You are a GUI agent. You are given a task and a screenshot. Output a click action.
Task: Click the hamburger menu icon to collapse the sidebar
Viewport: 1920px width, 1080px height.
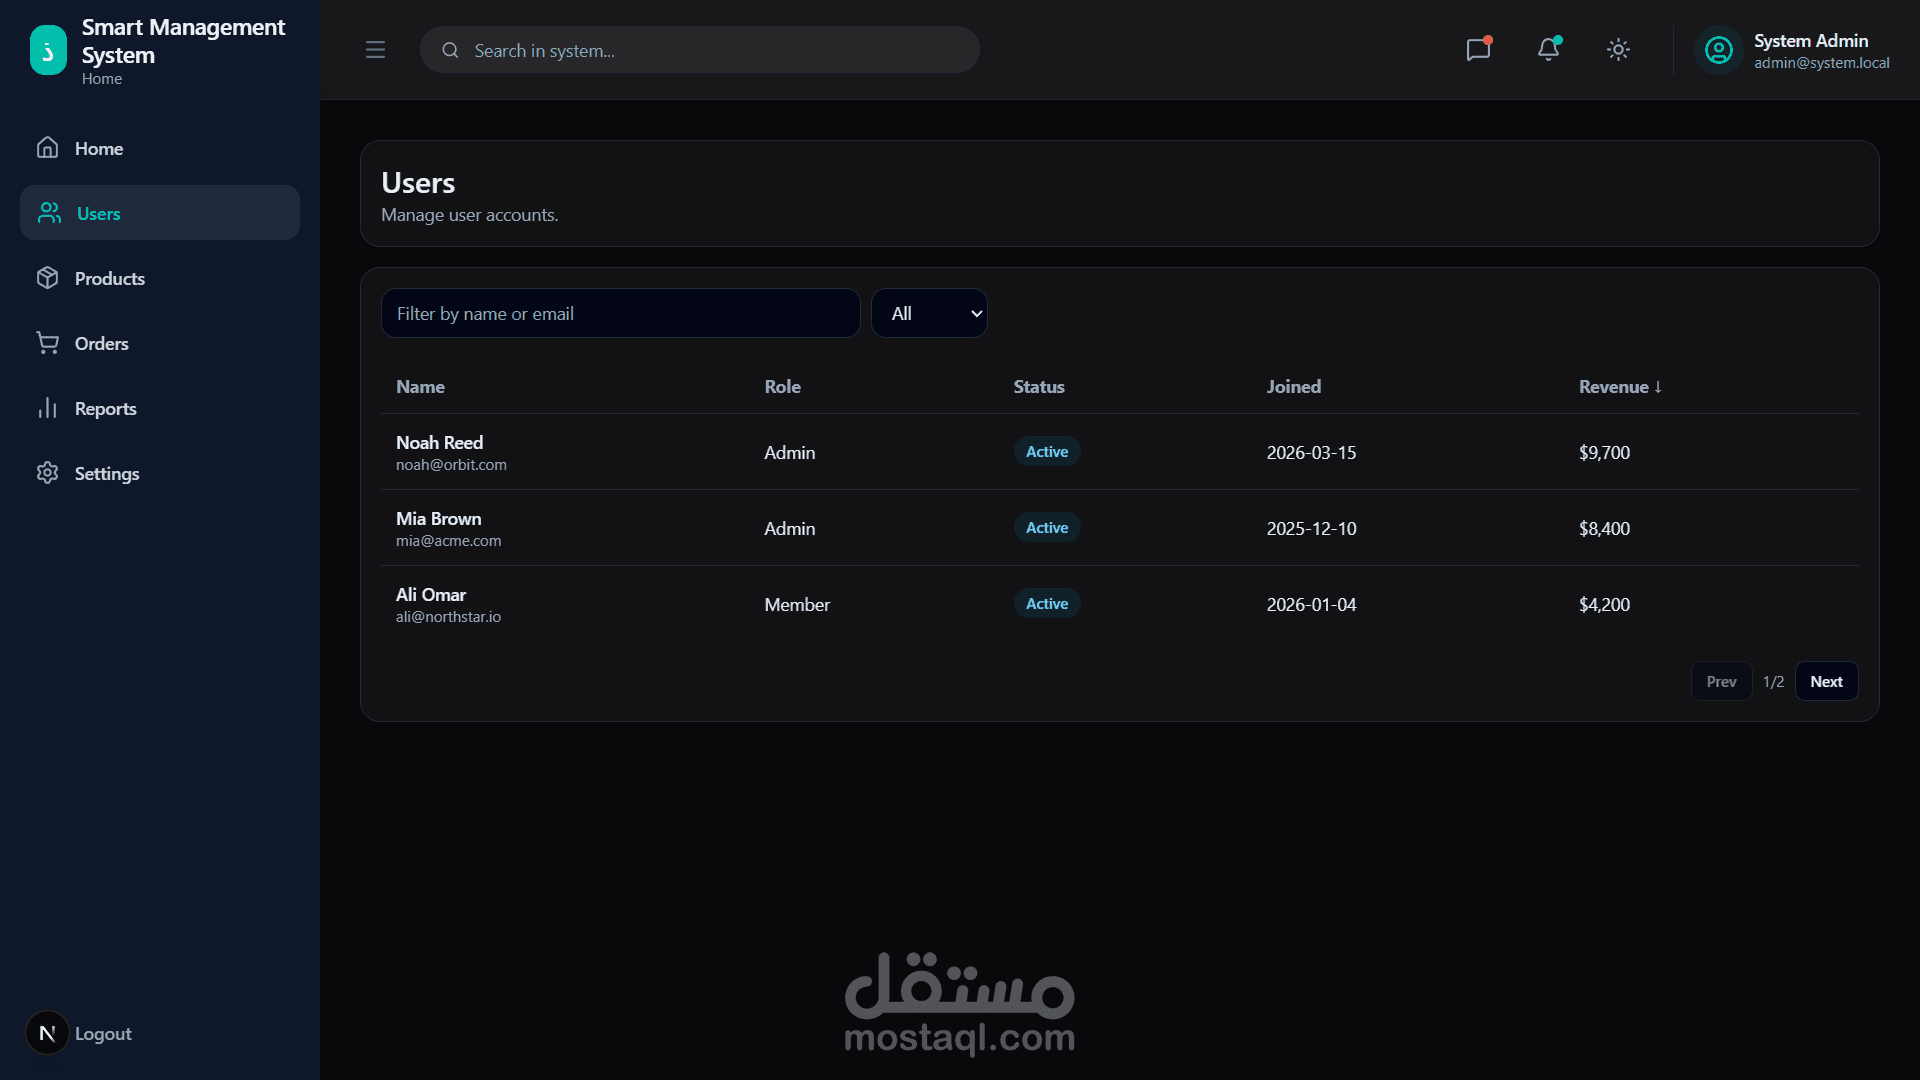pos(375,50)
